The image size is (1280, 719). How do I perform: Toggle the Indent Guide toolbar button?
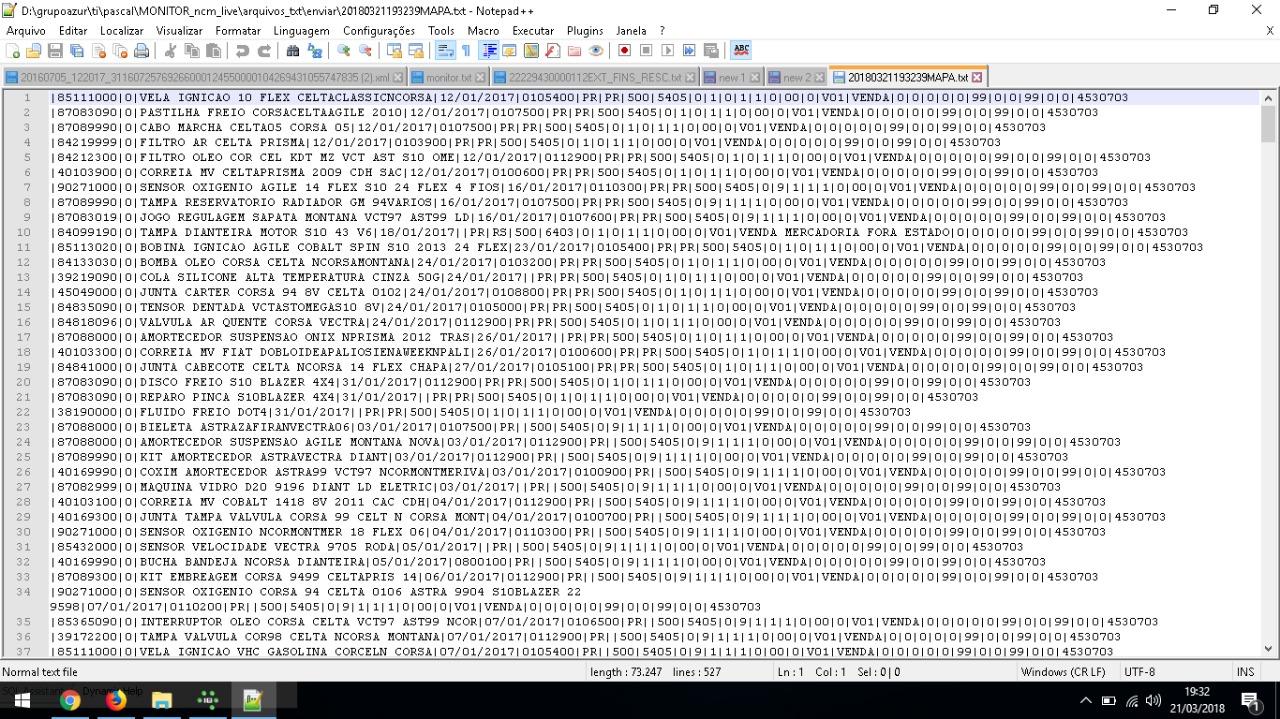click(489, 51)
